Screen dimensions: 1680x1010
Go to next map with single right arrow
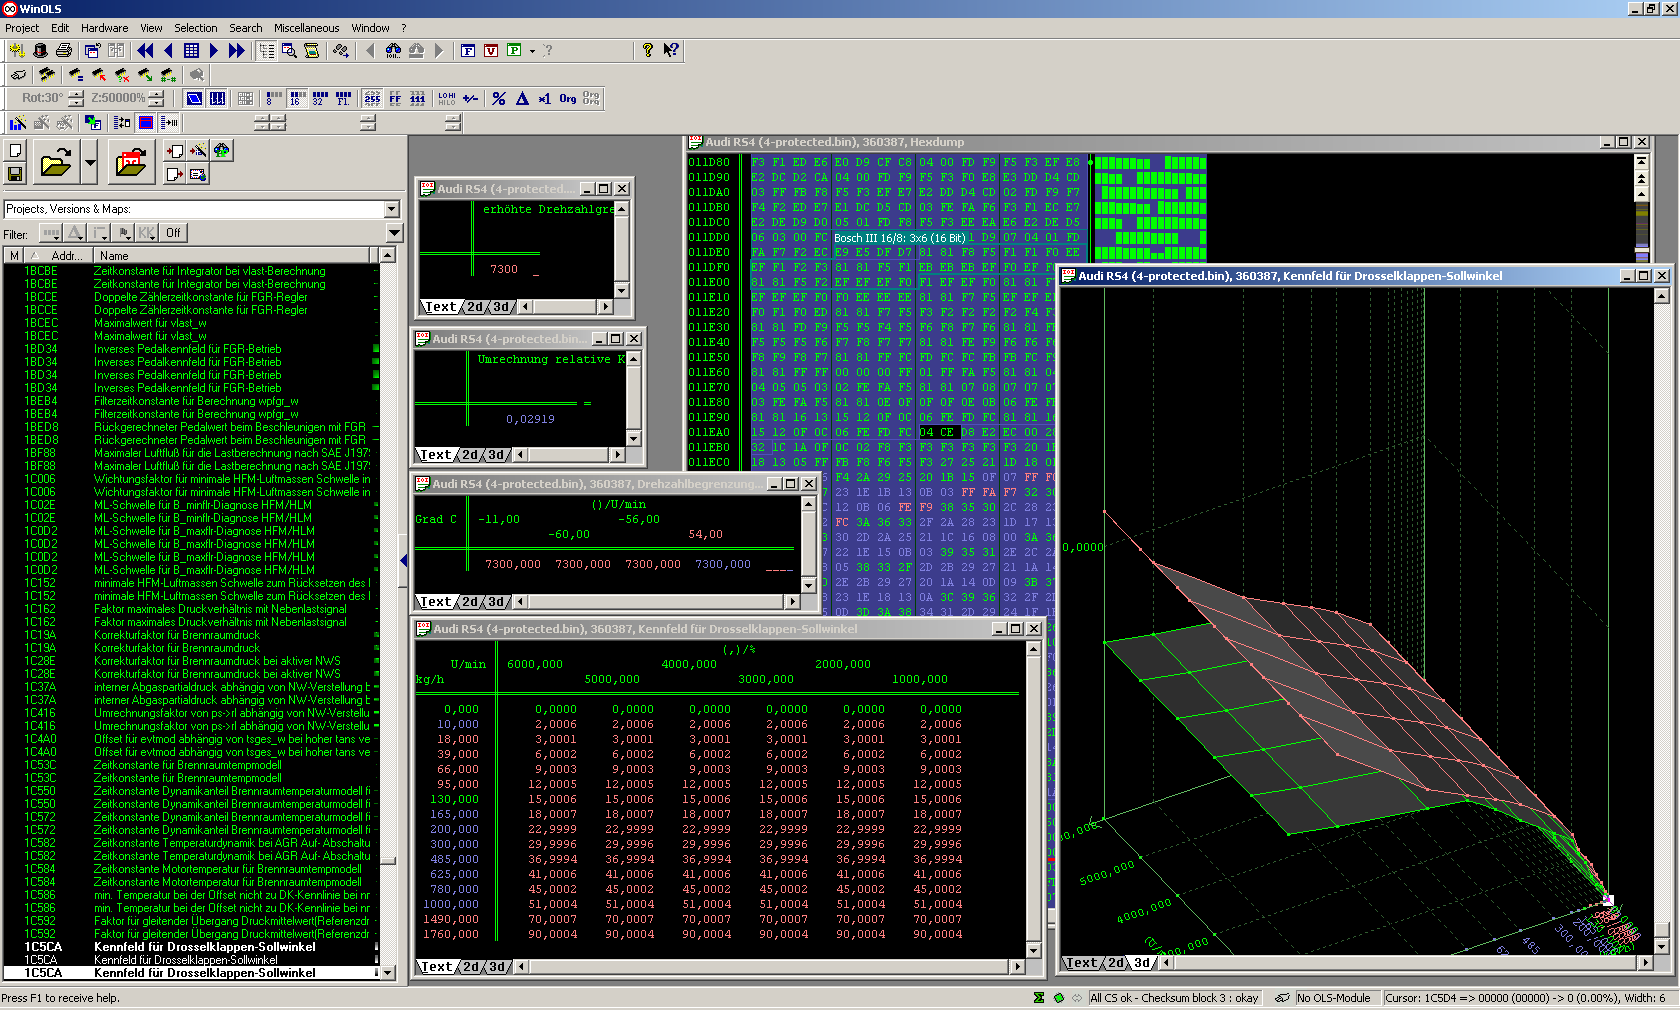point(214,50)
